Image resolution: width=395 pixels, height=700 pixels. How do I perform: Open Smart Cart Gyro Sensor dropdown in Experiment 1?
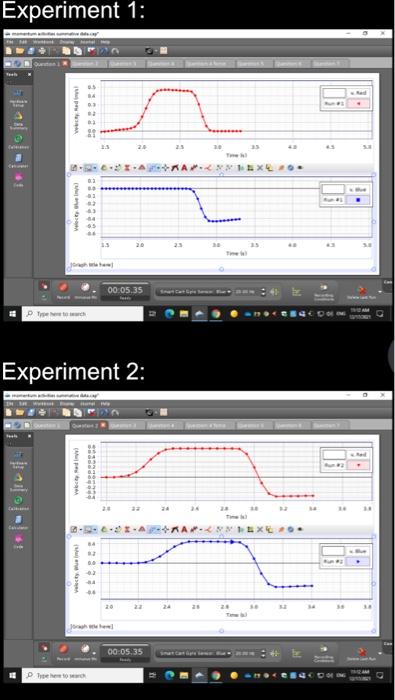tap(195, 292)
